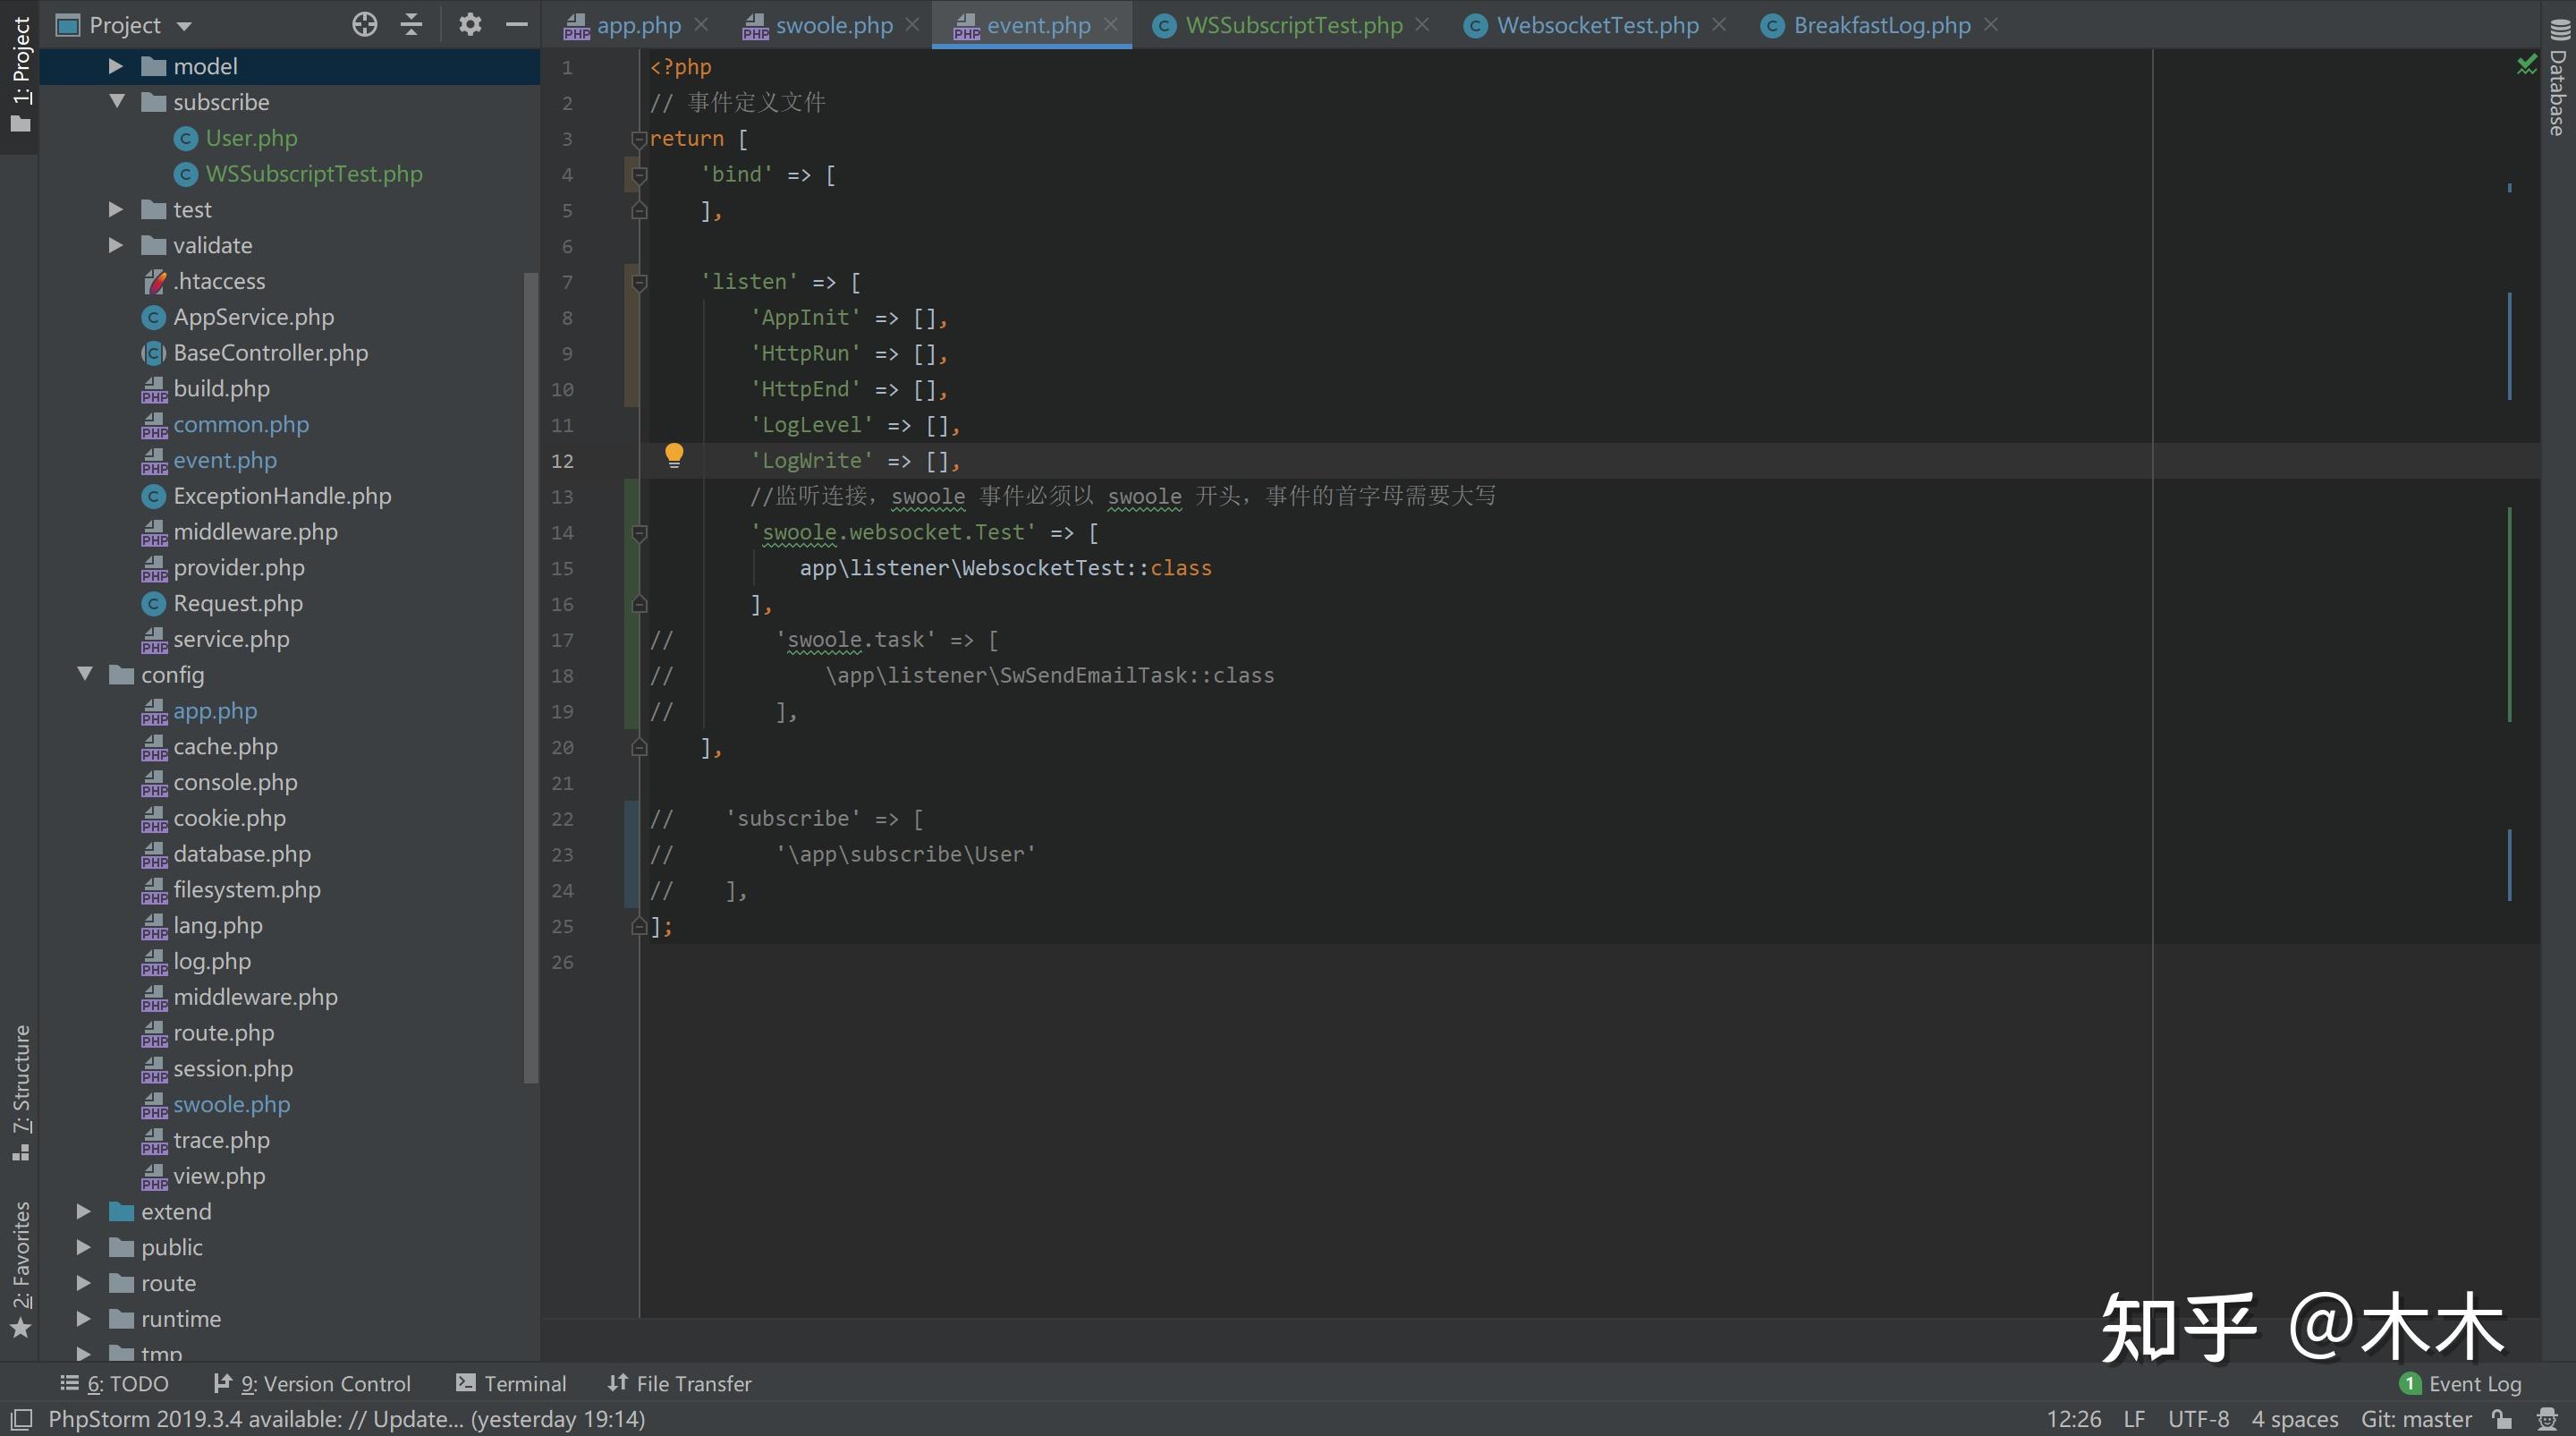Click the lock icon in status bar
The width and height of the screenshot is (2576, 1436).
coord(2502,1419)
